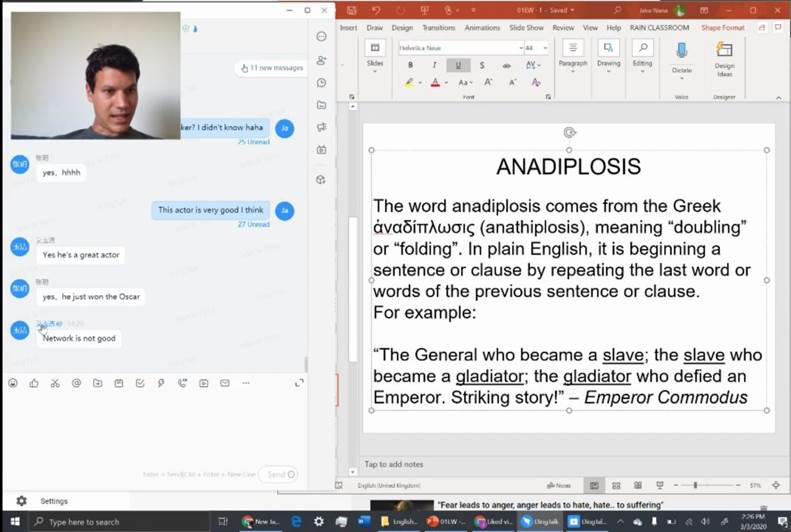Image resolution: width=791 pixels, height=532 pixels.
Task: Toggle Bold formatting
Action: (x=410, y=65)
